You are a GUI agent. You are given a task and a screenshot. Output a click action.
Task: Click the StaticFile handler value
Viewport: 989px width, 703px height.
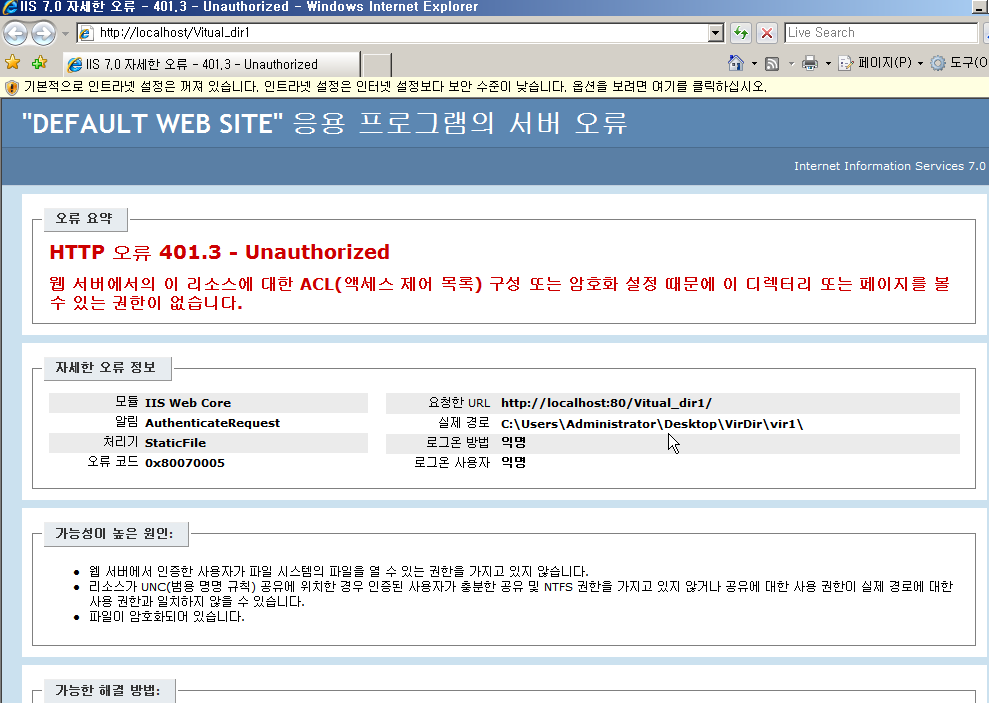click(x=175, y=443)
